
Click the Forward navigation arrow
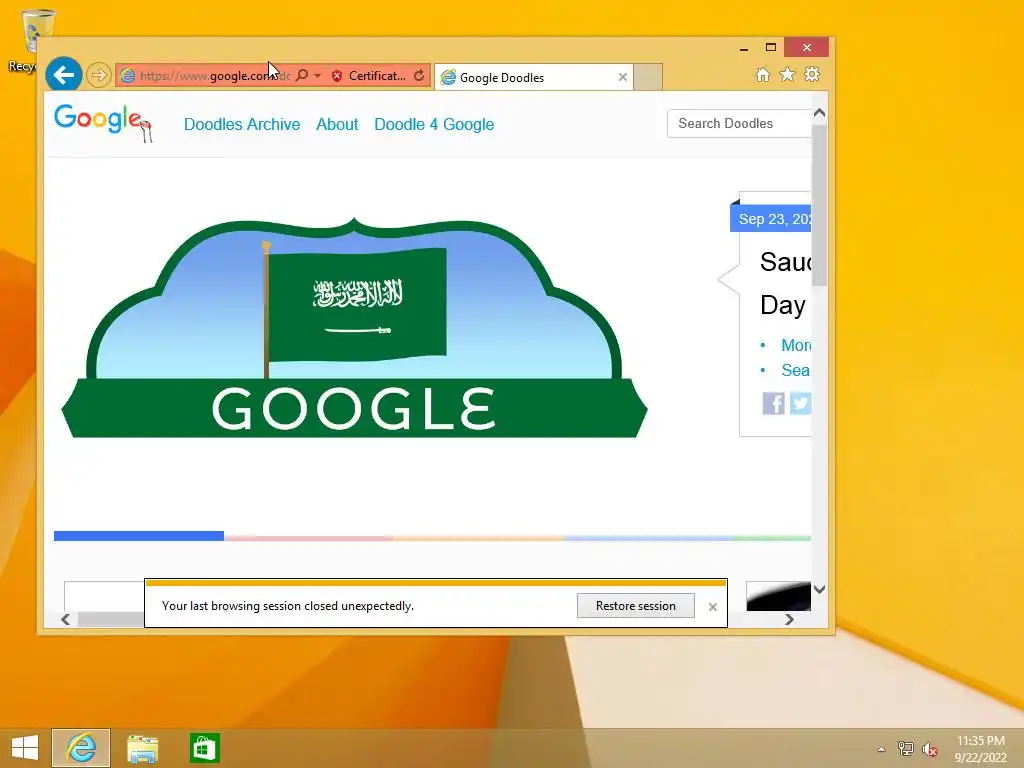(99, 75)
